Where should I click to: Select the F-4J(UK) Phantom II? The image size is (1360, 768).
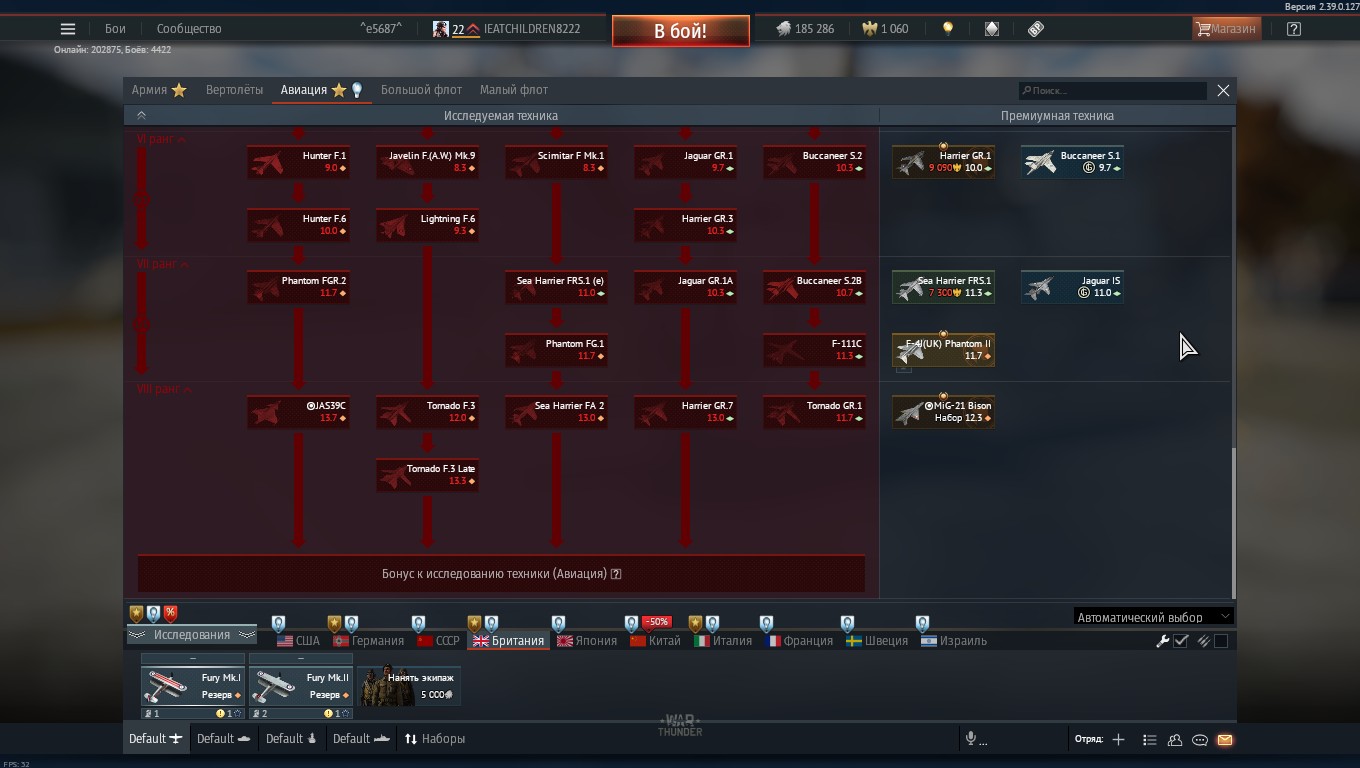coord(943,350)
